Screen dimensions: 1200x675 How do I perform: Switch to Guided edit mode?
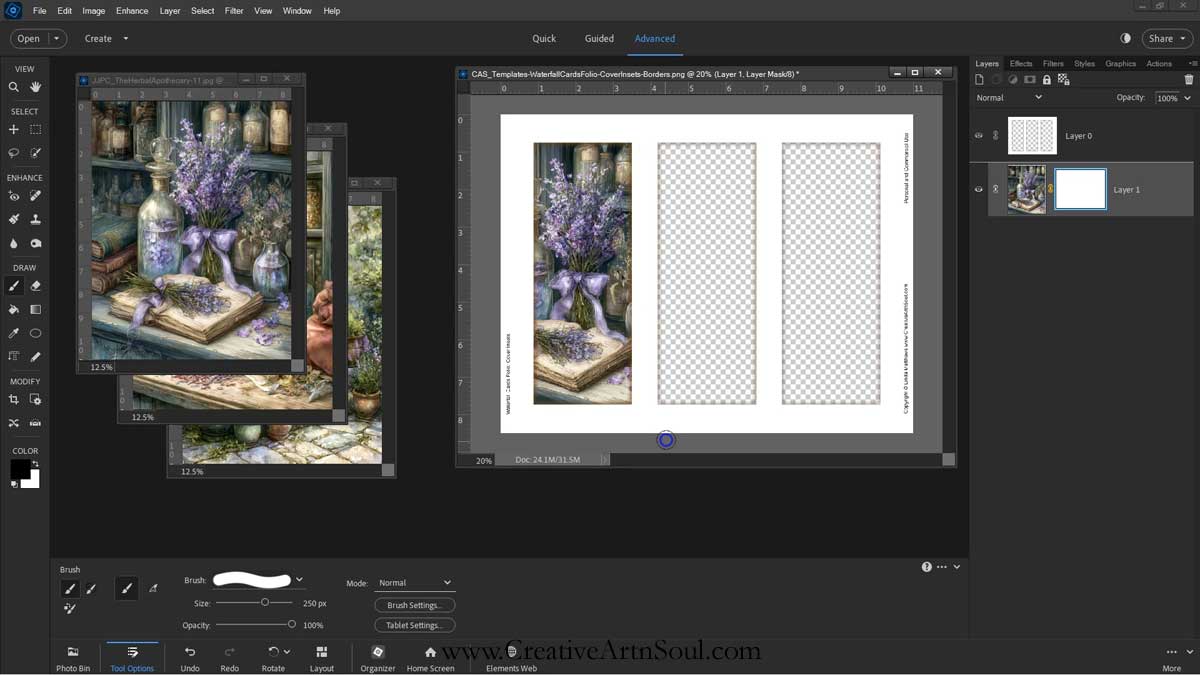[x=599, y=38]
